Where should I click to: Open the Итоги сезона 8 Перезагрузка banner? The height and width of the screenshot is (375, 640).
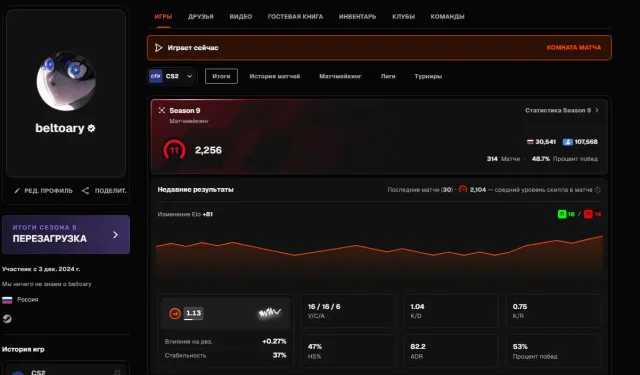(66, 235)
